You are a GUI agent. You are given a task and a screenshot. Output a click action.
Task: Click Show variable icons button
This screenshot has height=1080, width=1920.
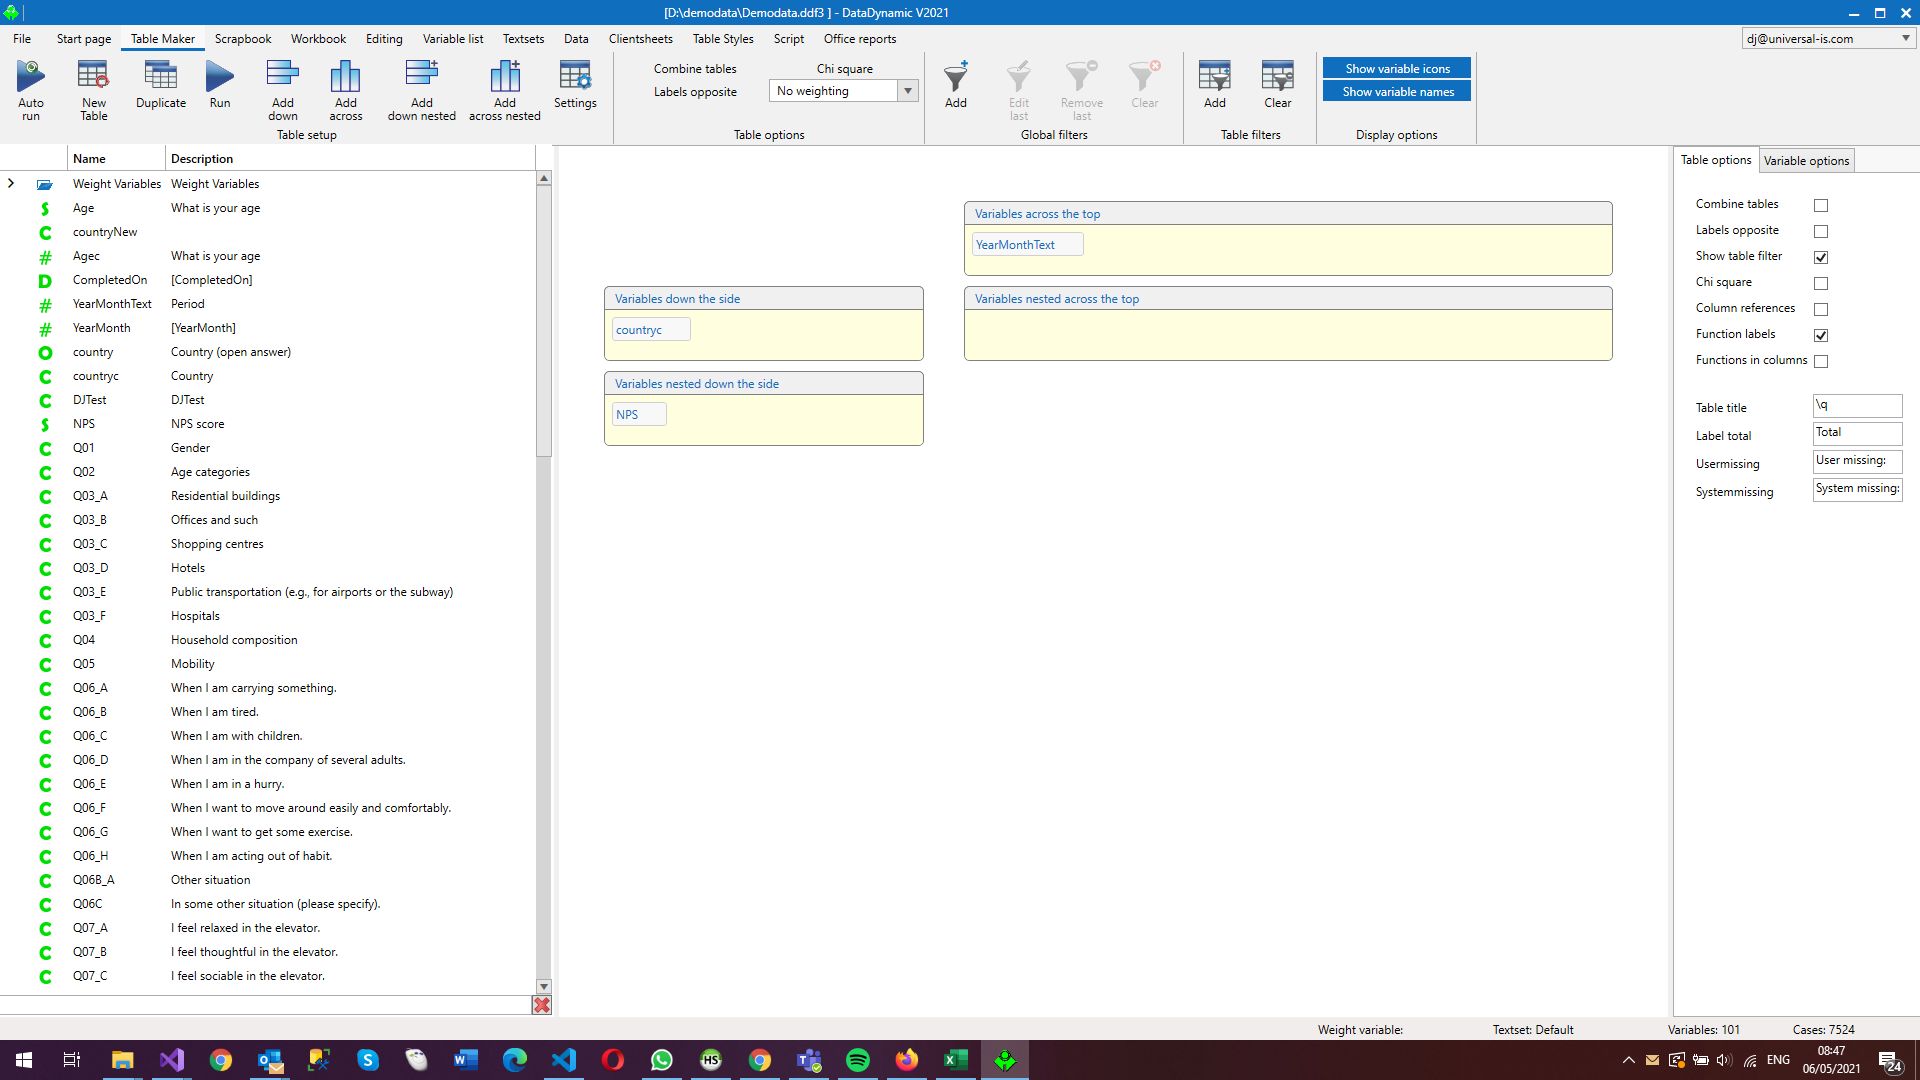1396,68
